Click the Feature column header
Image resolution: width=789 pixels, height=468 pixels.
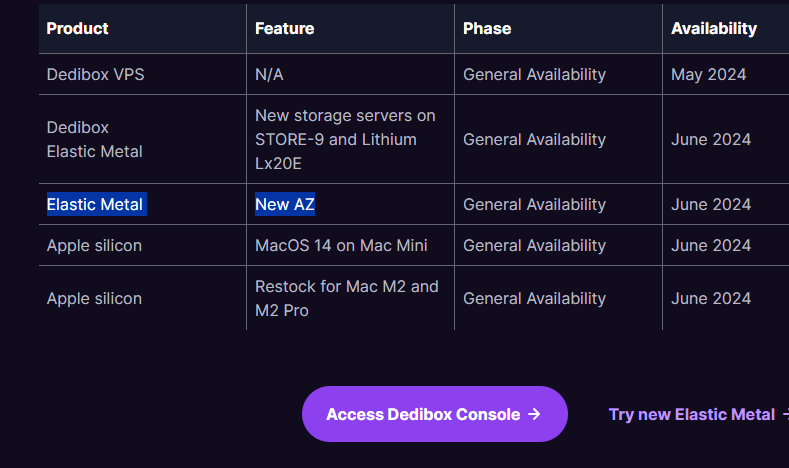click(x=284, y=28)
